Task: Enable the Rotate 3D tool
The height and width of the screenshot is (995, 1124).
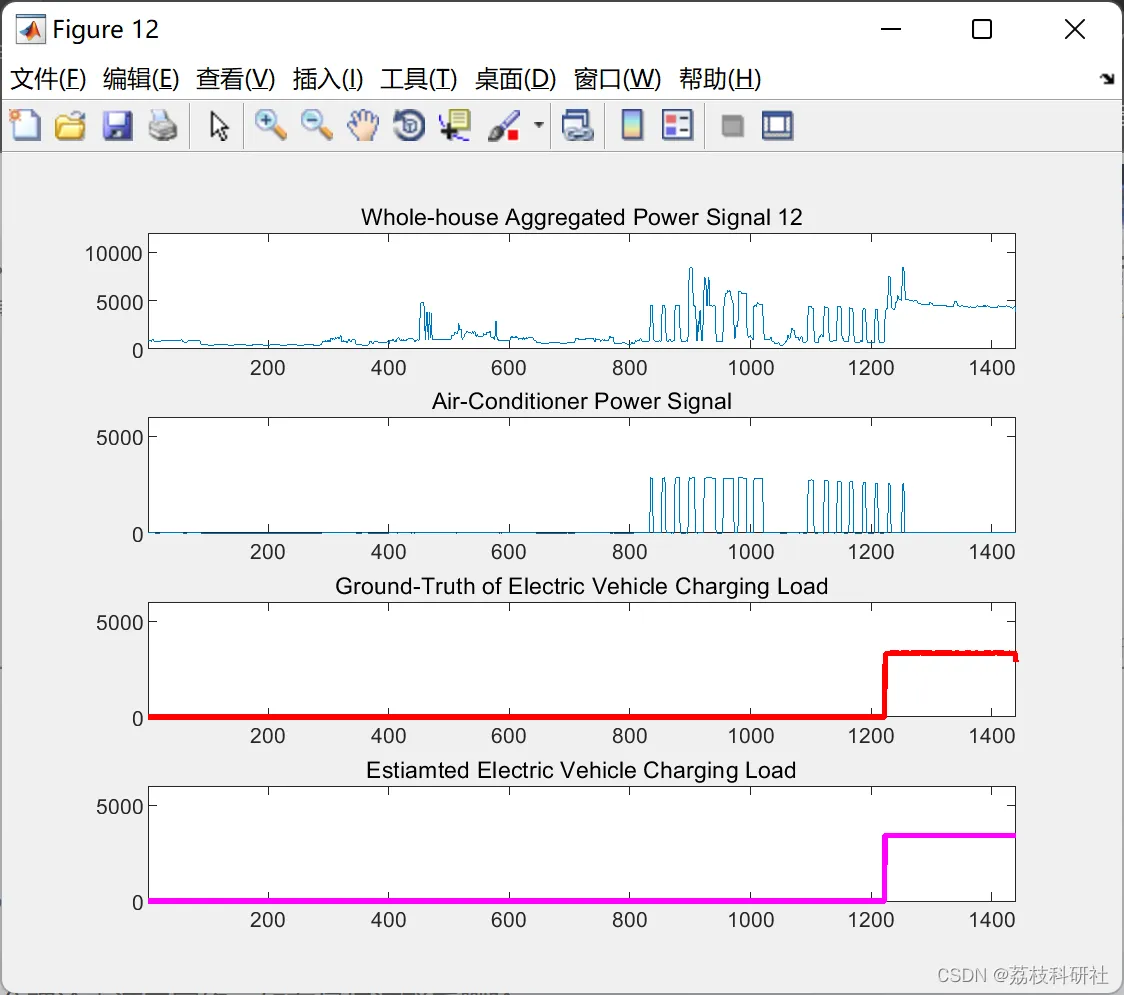Action: [409, 125]
